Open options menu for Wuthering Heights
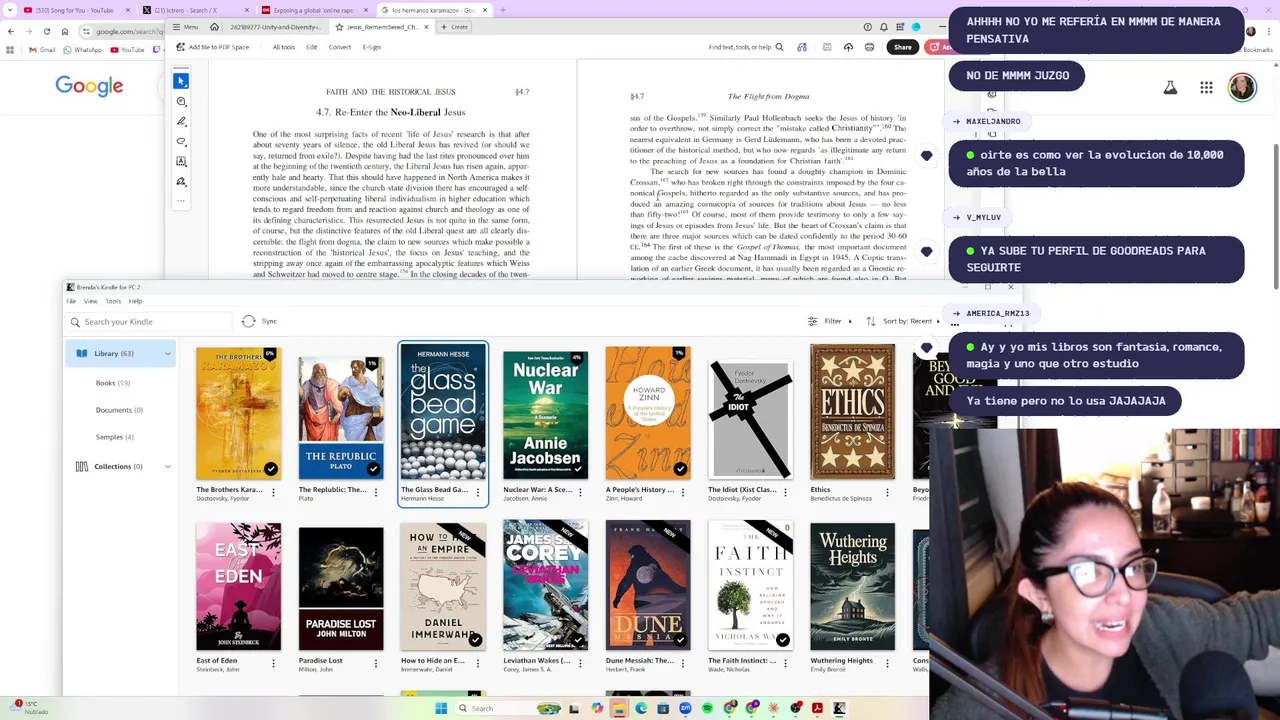 tap(887, 663)
